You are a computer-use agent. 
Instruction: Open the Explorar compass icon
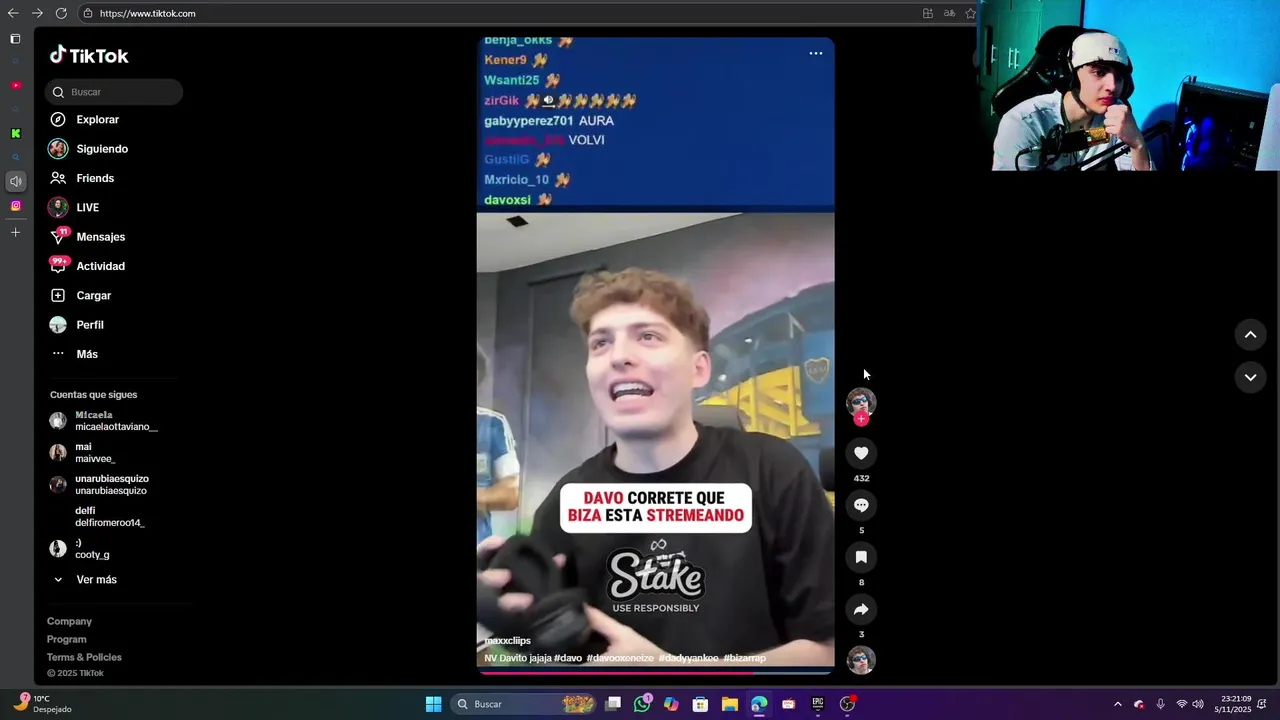click(x=58, y=119)
